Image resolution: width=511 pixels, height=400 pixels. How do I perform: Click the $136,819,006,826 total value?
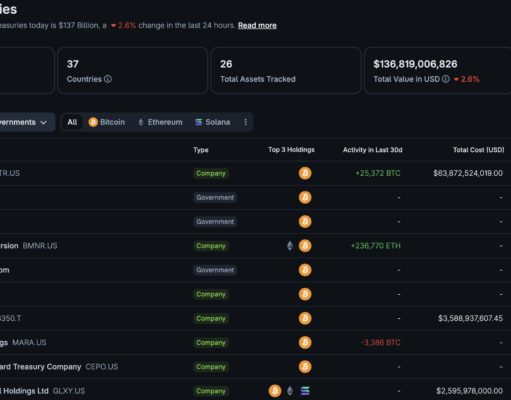415,64
